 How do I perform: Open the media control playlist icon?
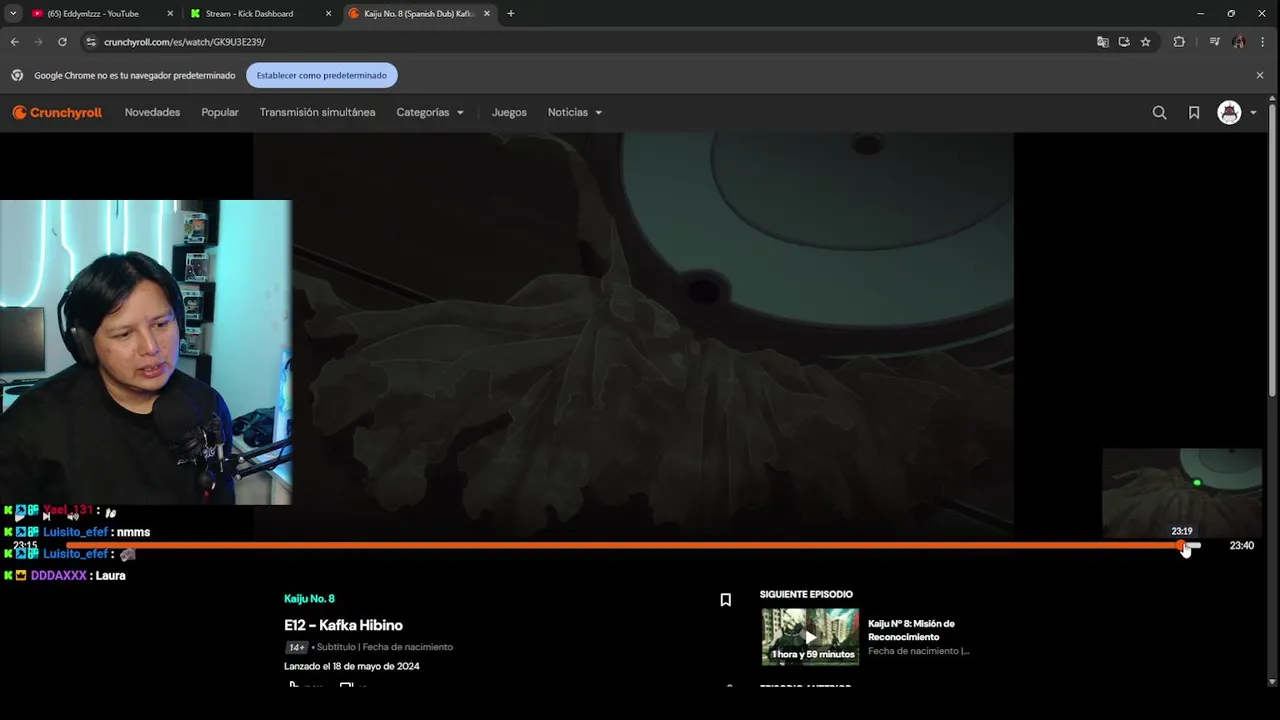tap(1214, 42)
